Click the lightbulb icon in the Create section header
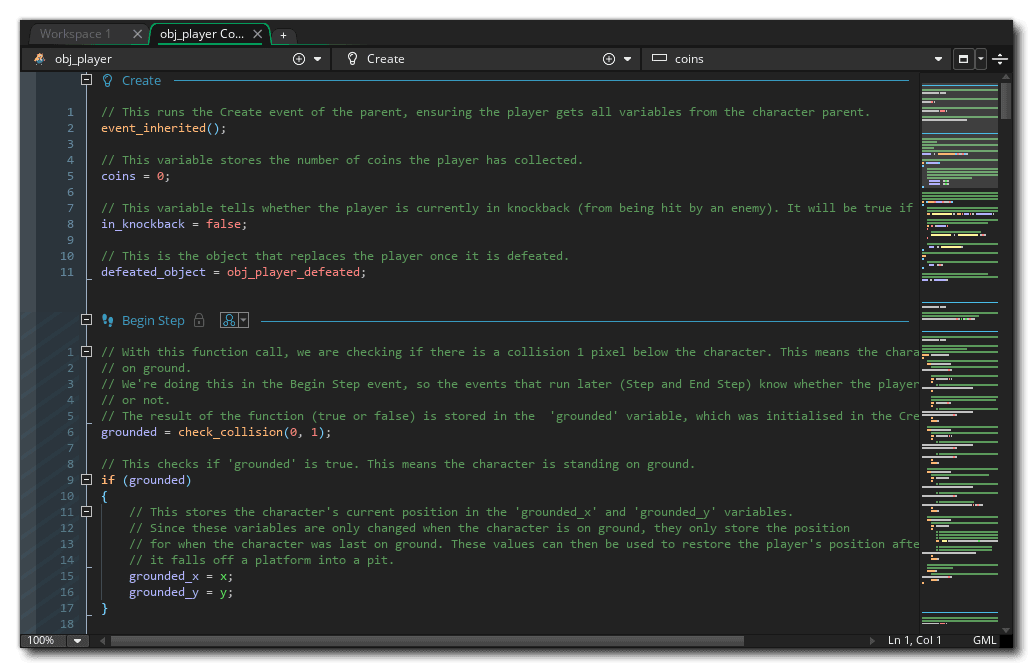1033x668 pixels. coord(107,80)
